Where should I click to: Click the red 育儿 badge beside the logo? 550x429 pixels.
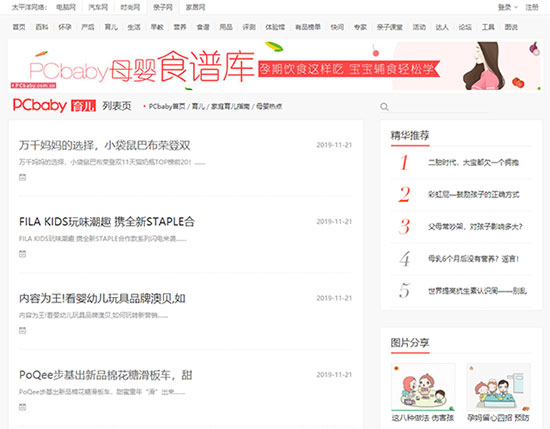coord(83,106)
